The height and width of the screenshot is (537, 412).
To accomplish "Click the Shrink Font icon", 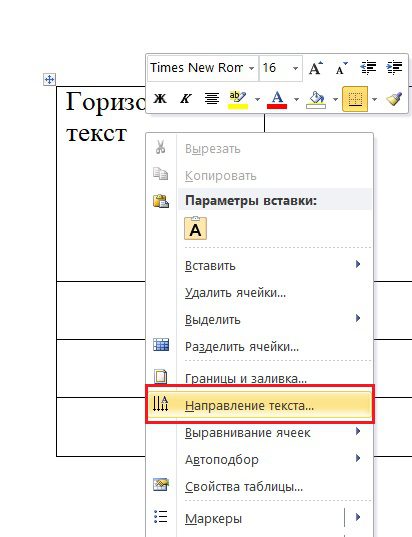I will point(341,68).
